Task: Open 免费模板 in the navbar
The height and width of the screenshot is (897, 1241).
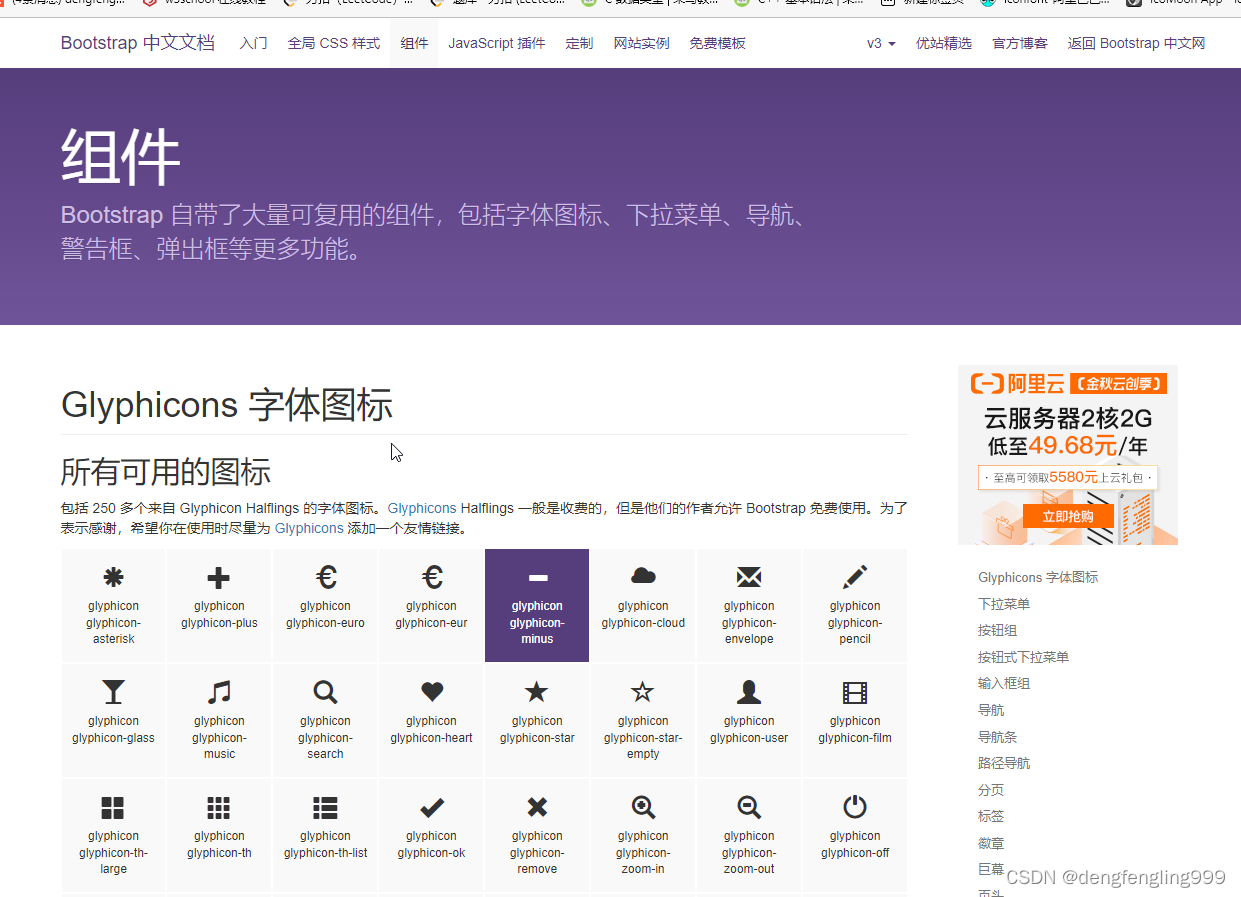Action: 717,43
